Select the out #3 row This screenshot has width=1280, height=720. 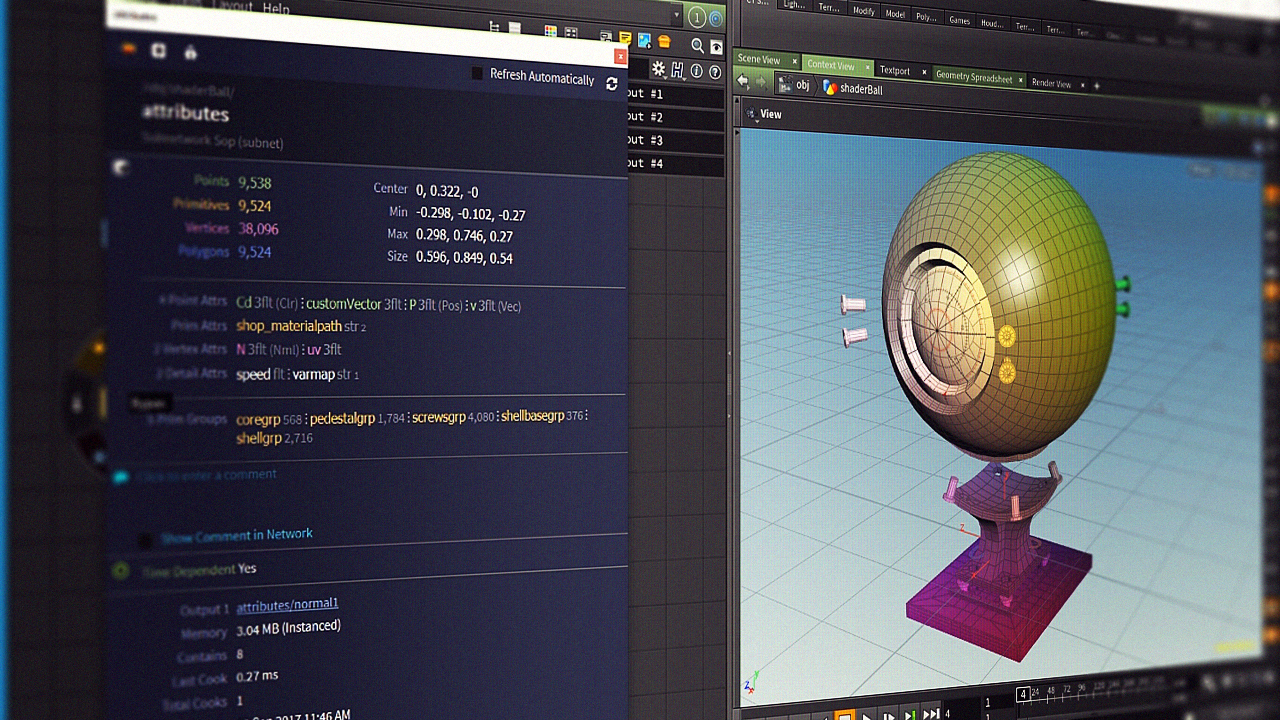click(x=674, y=140)
